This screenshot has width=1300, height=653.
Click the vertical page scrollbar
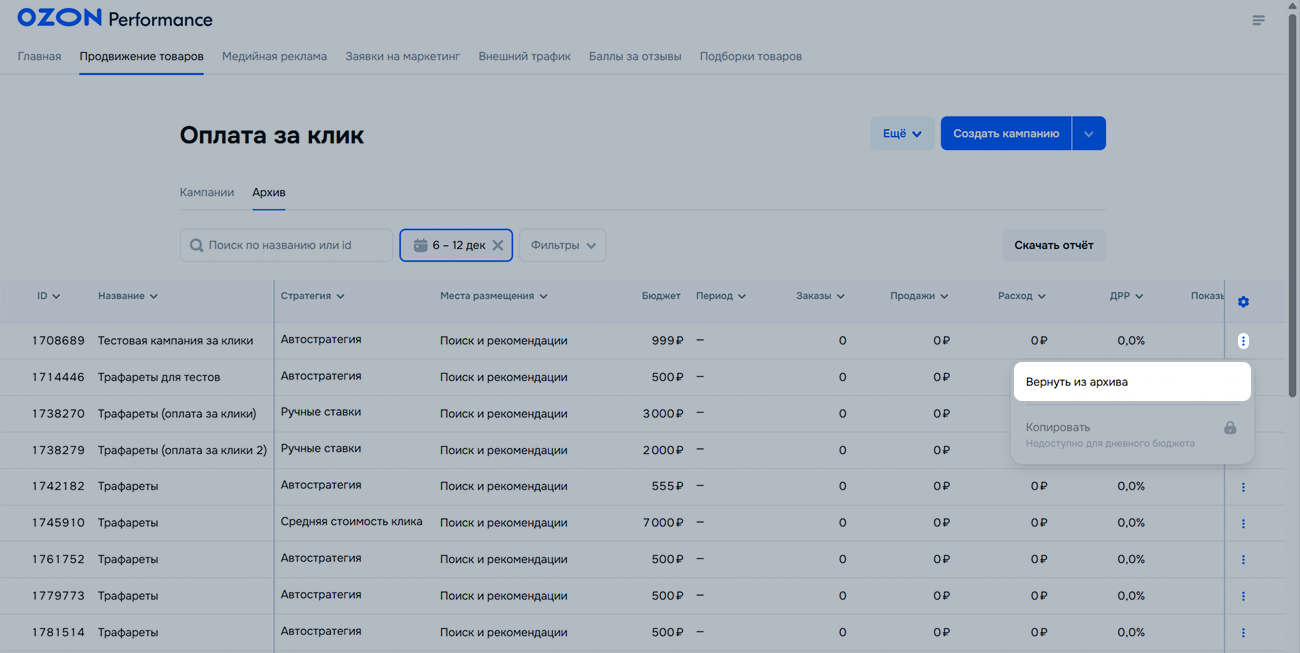1293,200
